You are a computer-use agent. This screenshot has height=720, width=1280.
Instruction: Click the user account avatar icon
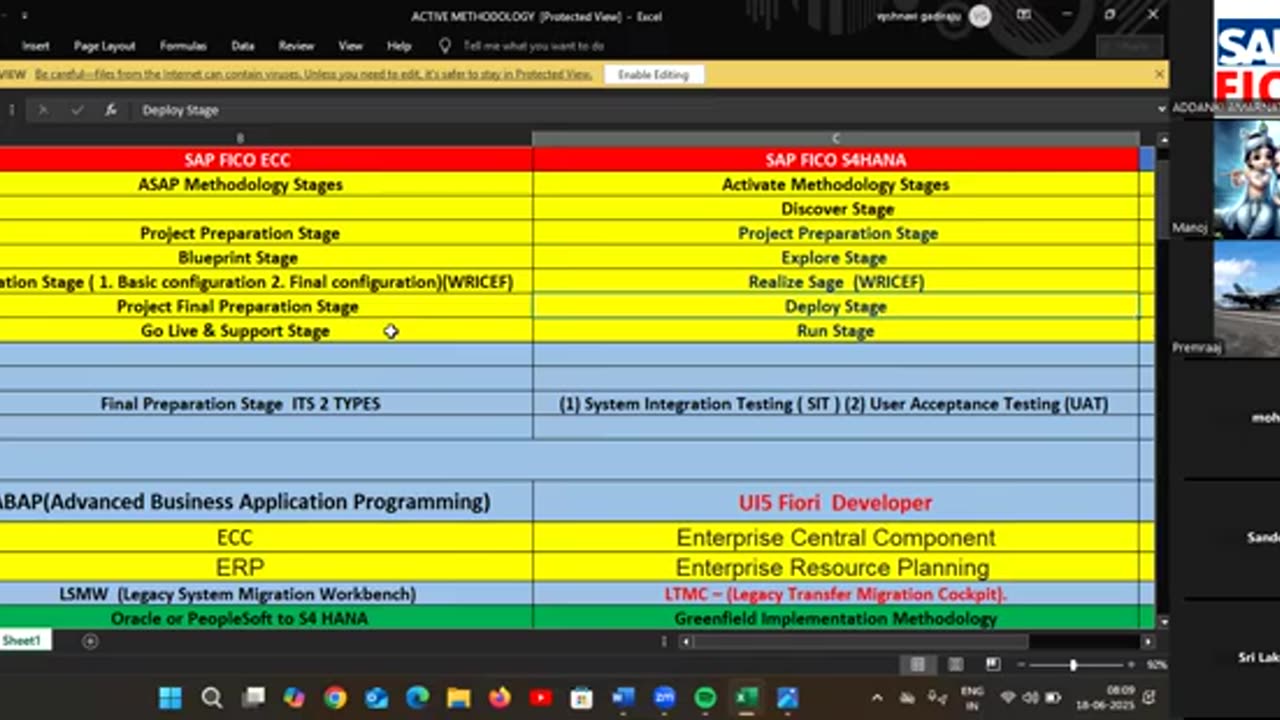pyautogui.click(x=980, y=16)
